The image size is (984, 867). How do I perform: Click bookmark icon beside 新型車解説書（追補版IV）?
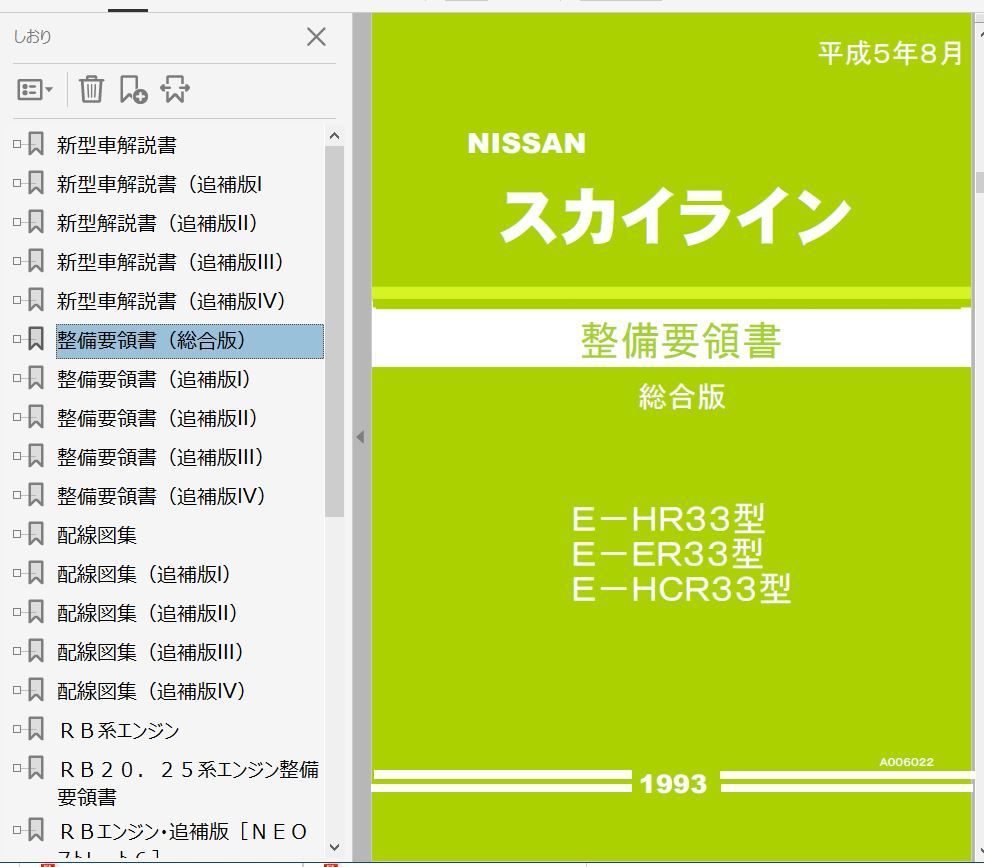(x=36, y=299)
